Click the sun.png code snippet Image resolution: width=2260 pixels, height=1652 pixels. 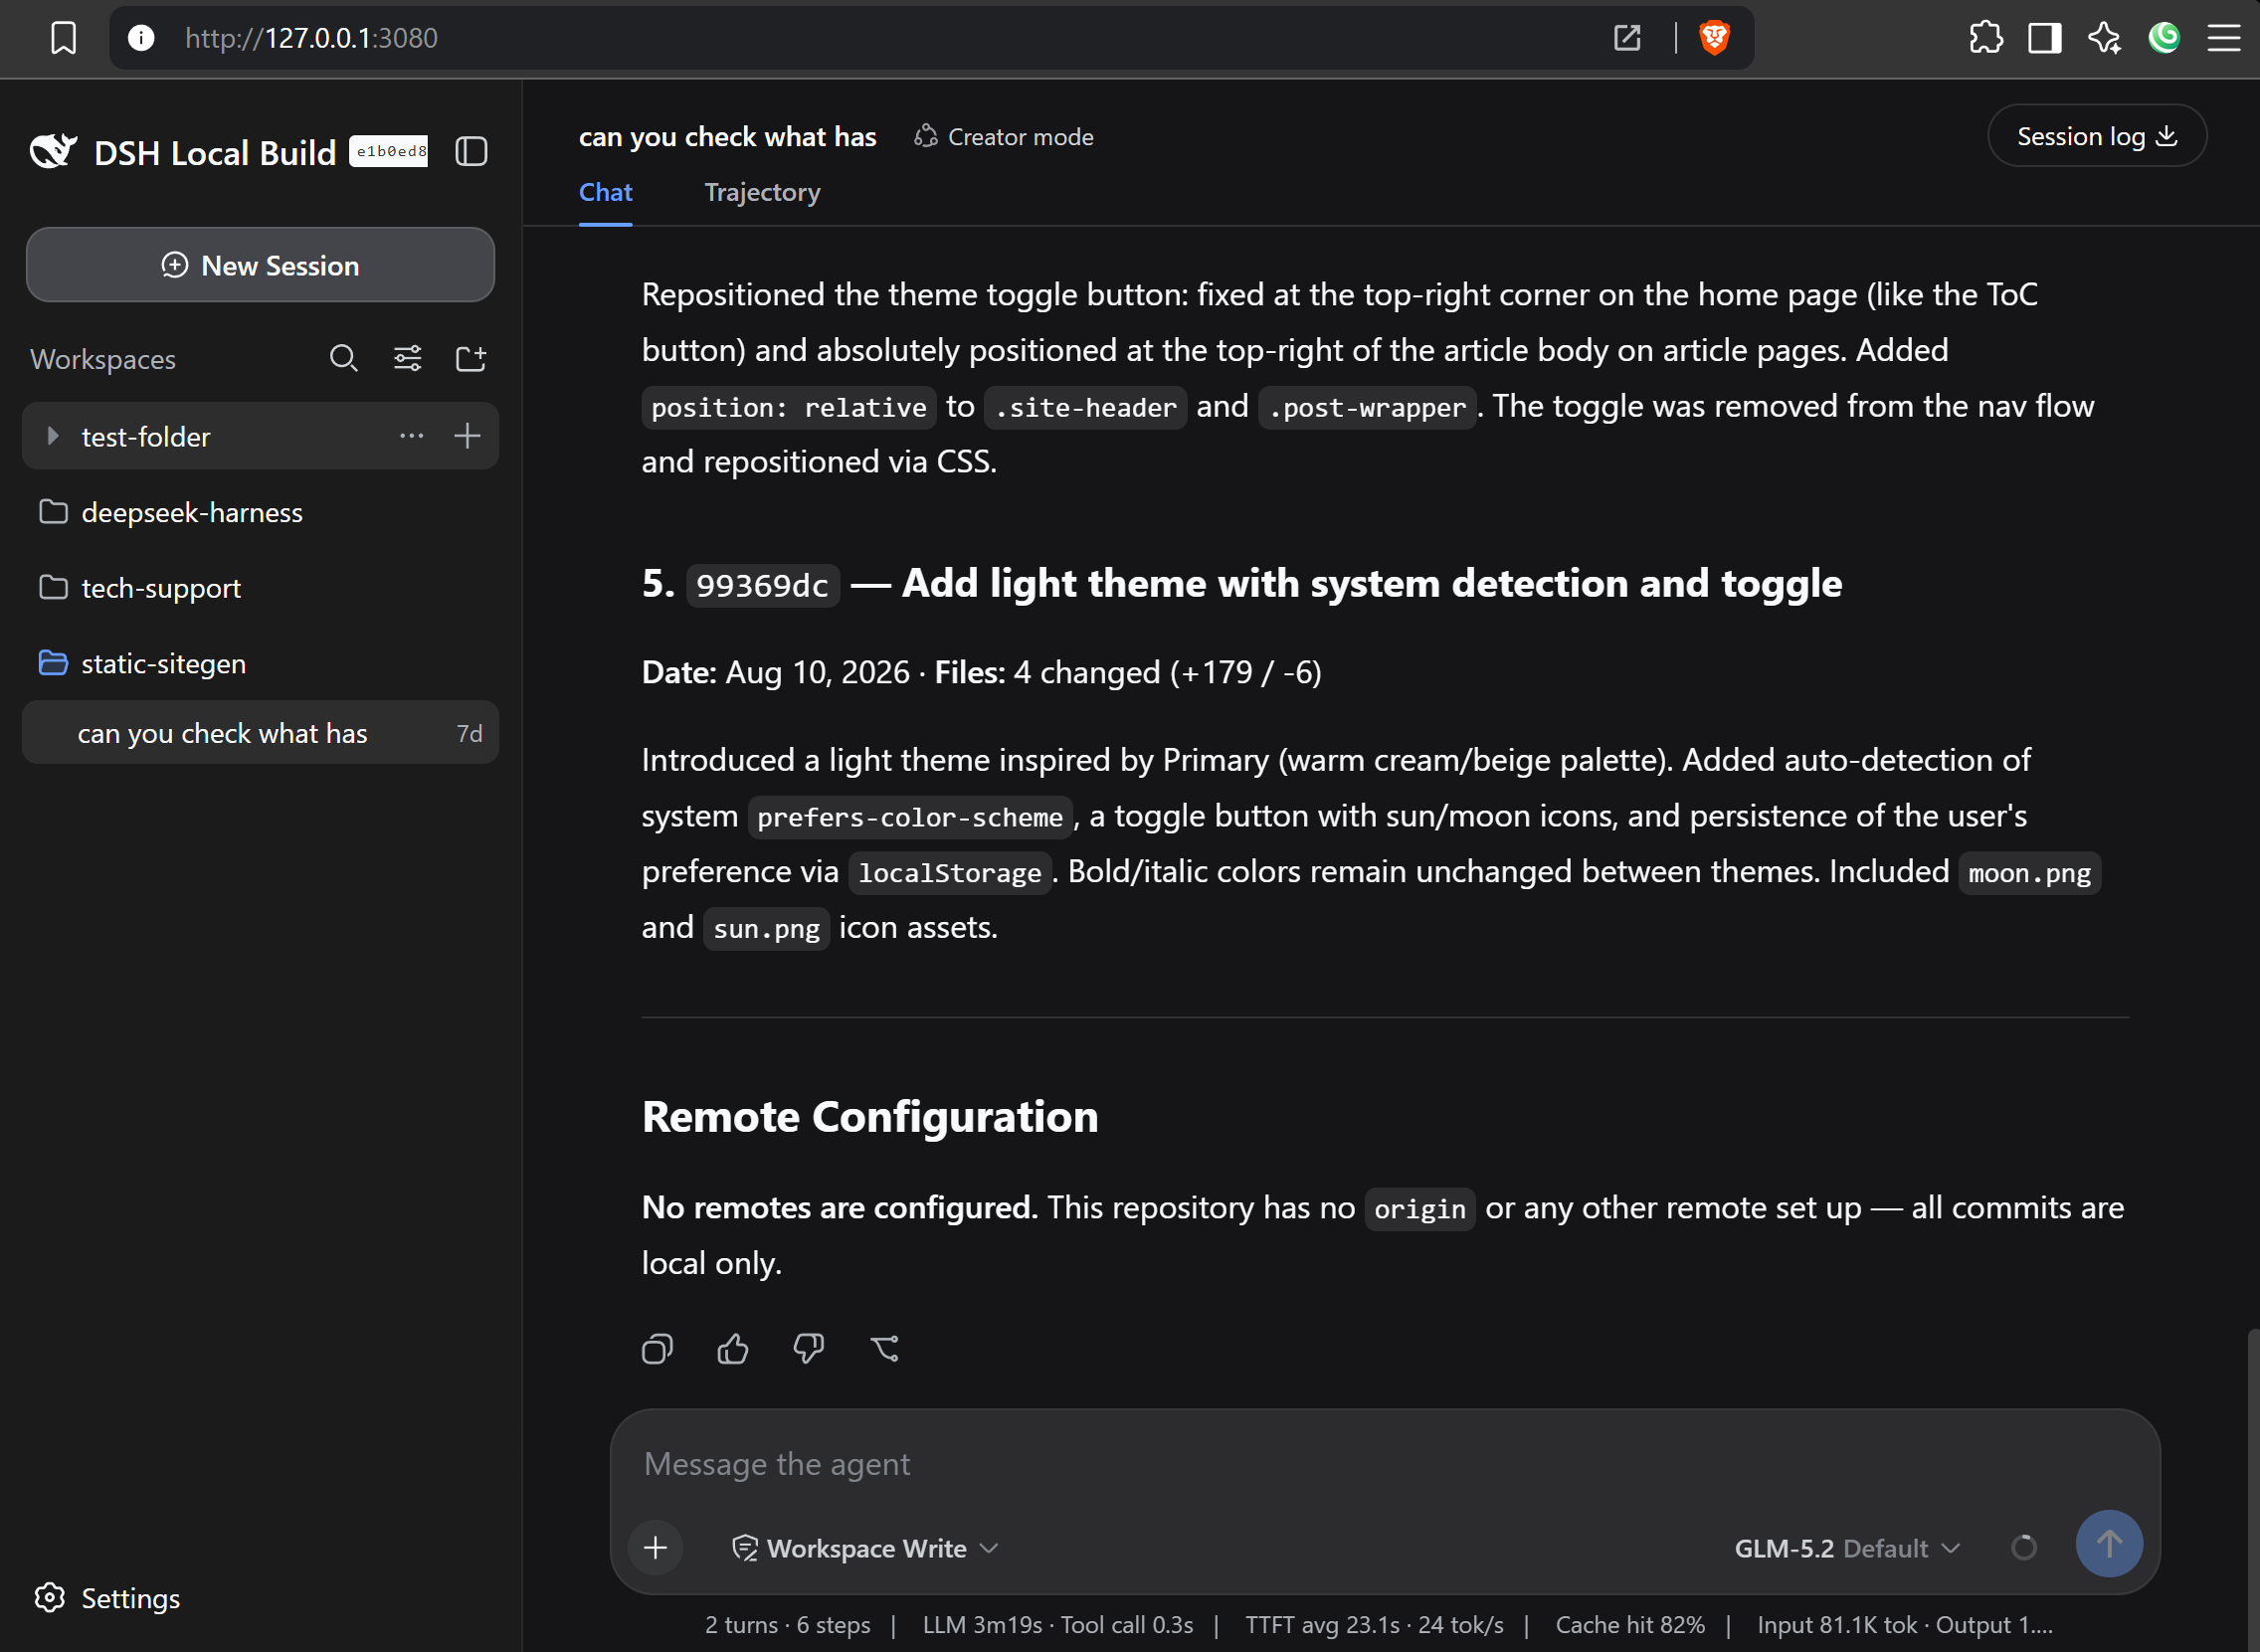point(766,928)
